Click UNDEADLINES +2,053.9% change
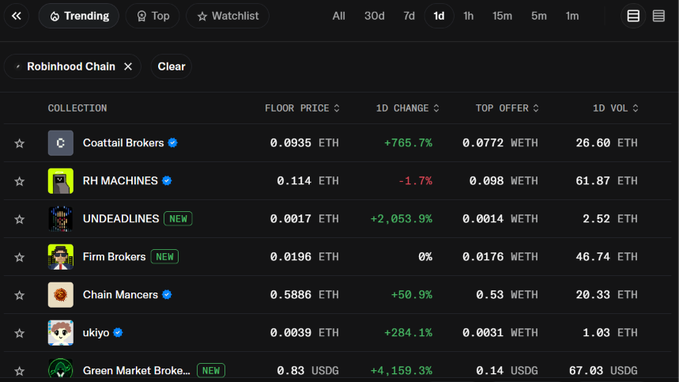Screen dimensions: 679x382 (401, 219)
